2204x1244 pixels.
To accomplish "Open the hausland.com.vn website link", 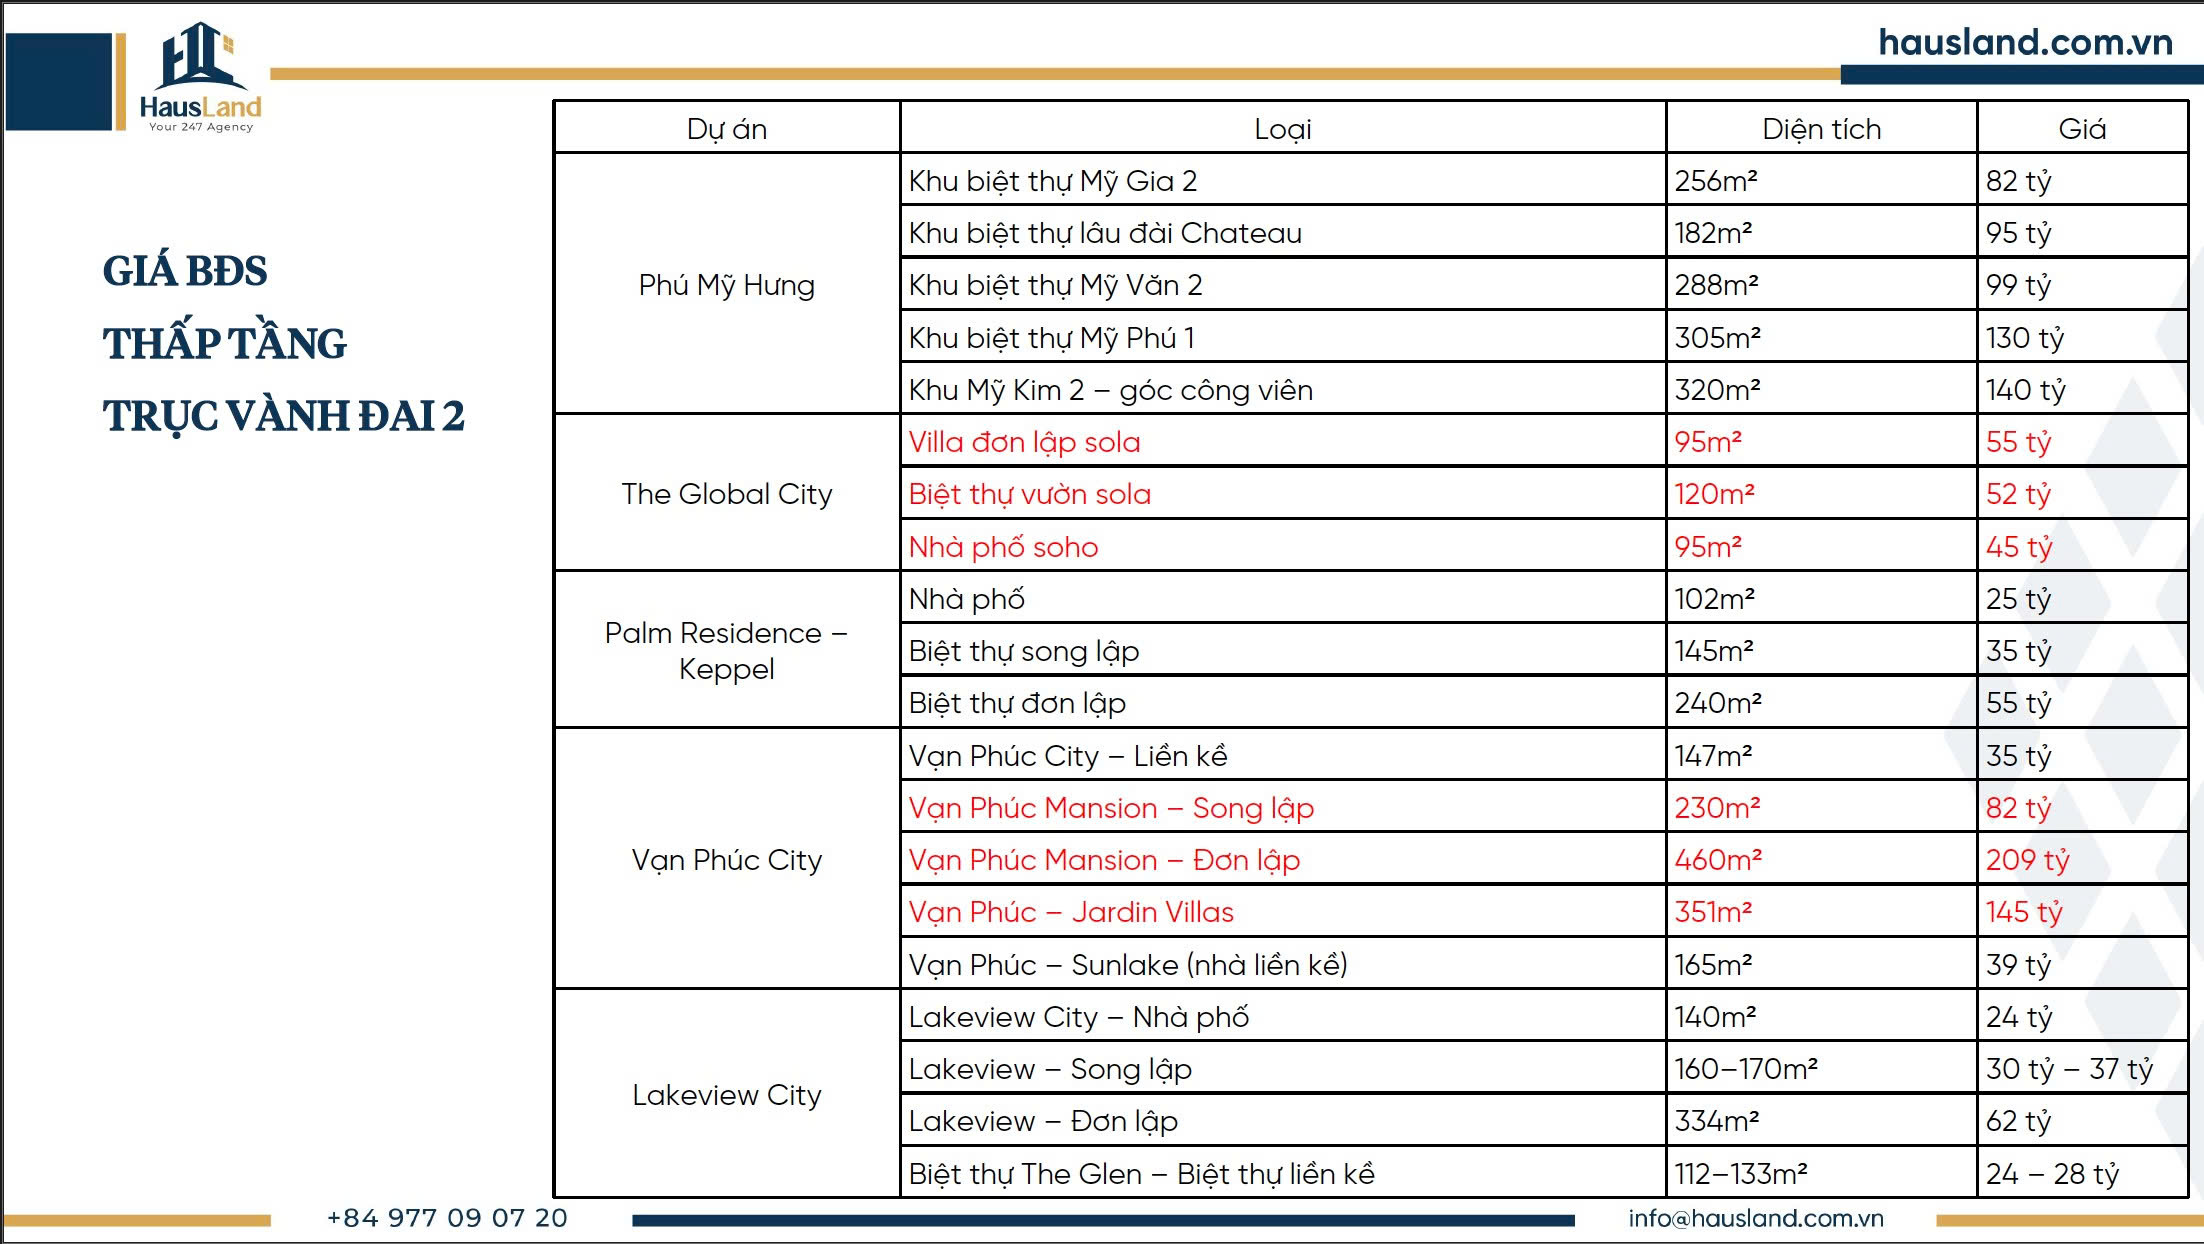I will click(x=2025, y=42).
